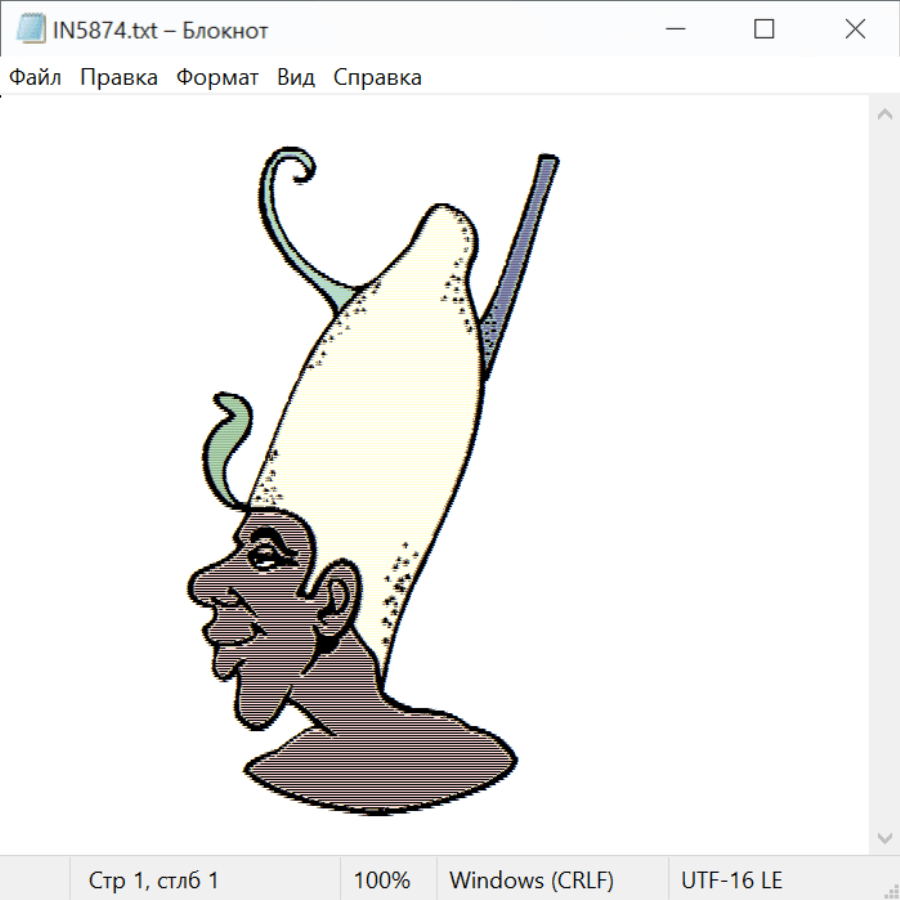This screenshot has height=900, width=900.
Task: Click the pale yellow crown in the drawing
Action: 390,400
